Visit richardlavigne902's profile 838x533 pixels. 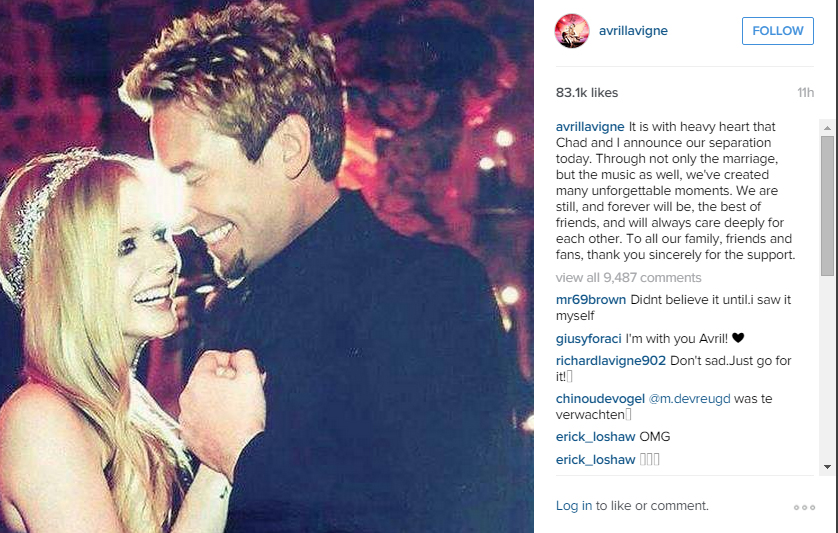(611, 361)
